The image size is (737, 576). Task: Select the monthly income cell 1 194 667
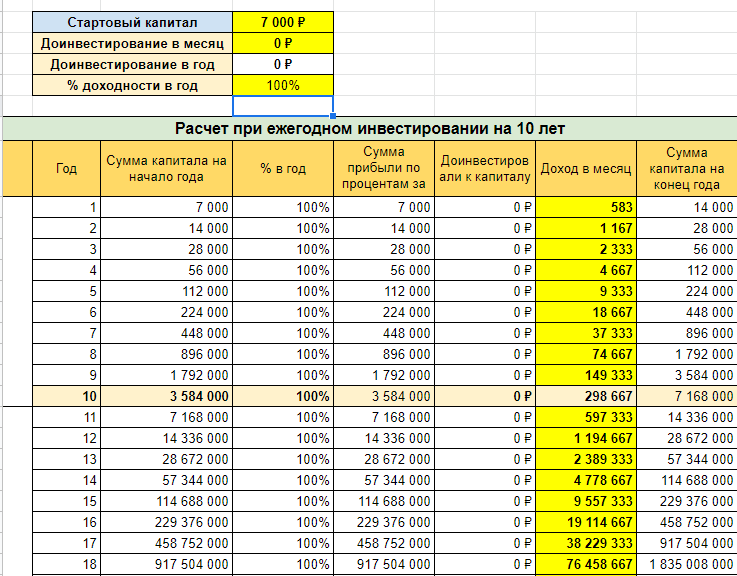coord(586,438)
